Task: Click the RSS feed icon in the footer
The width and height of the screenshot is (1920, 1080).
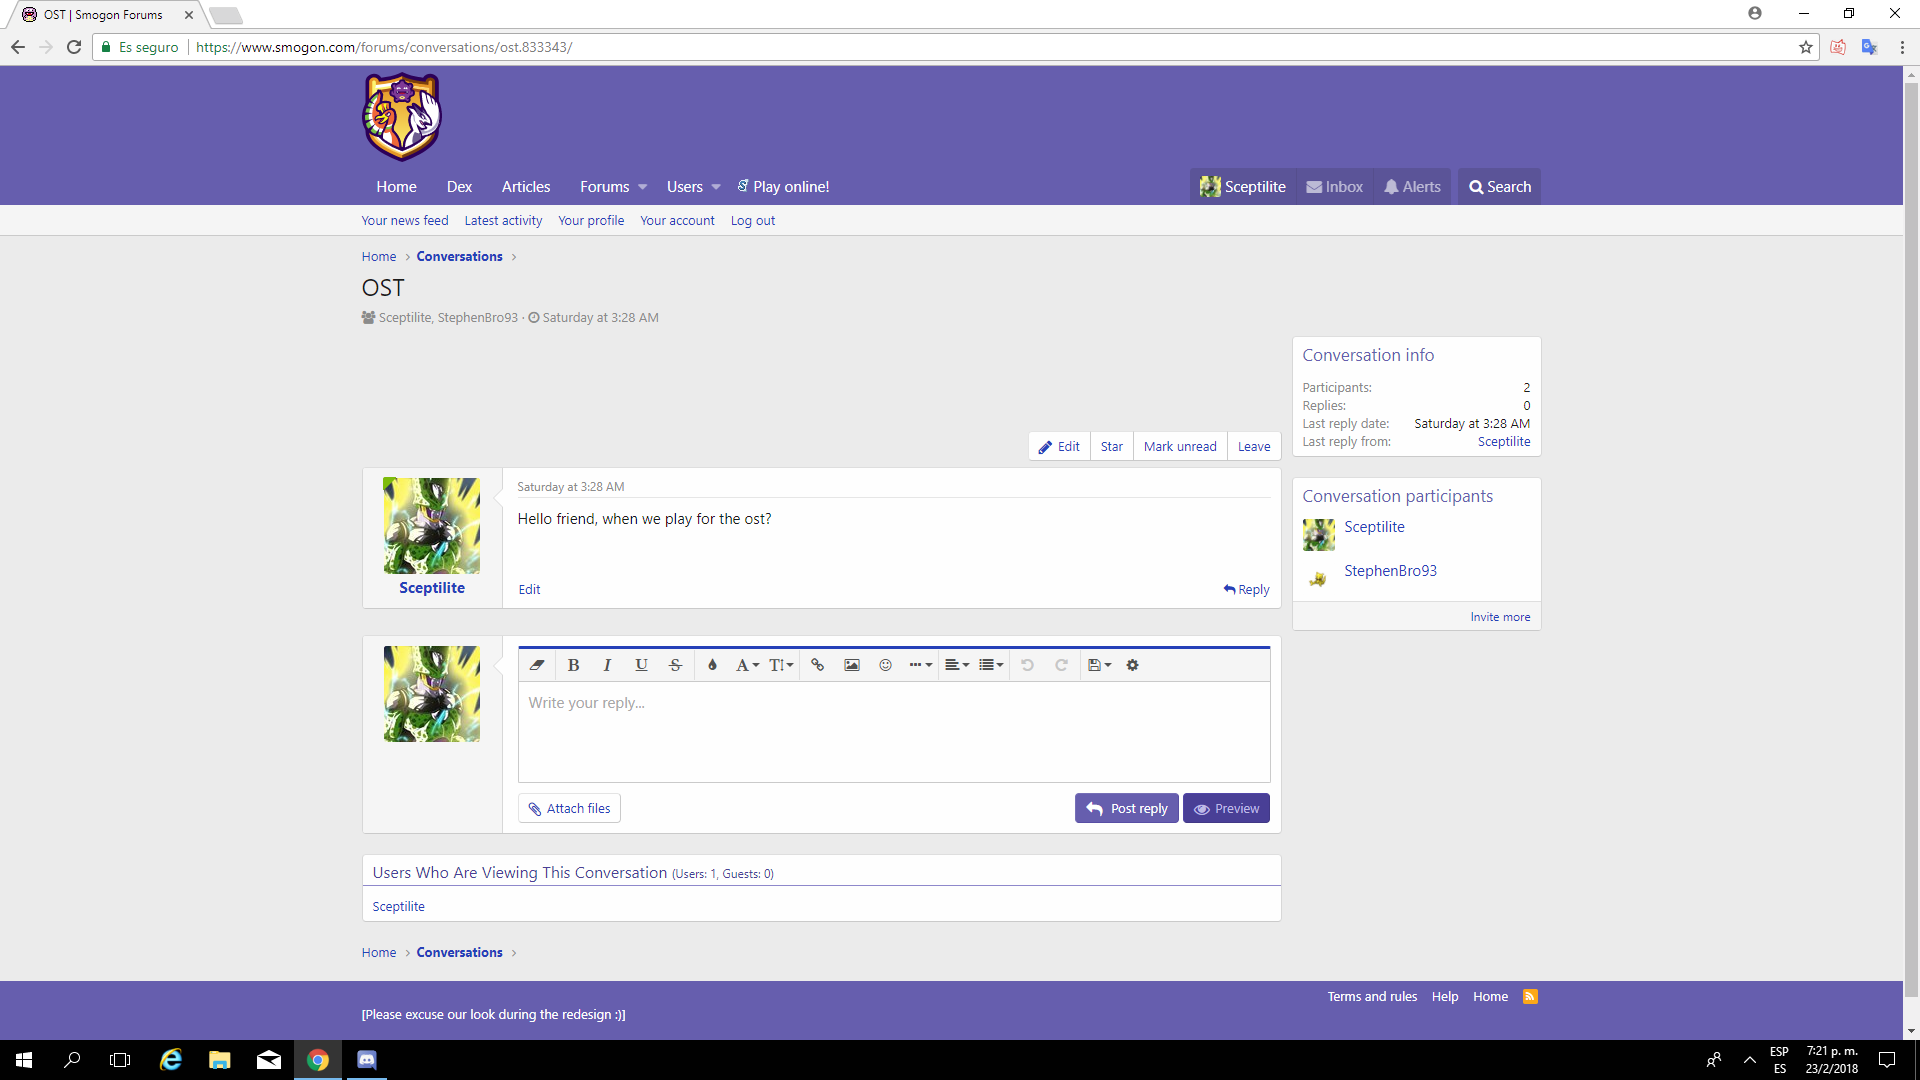Action: tap(1529, 996)
